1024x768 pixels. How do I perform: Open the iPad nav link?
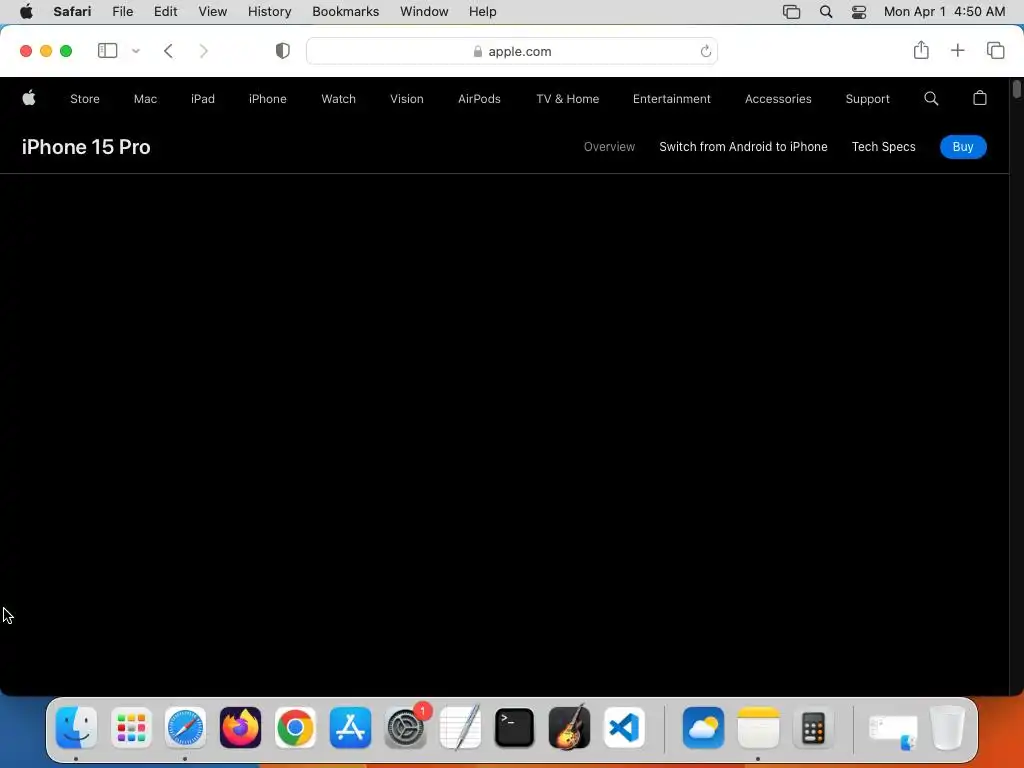[202, 99]
